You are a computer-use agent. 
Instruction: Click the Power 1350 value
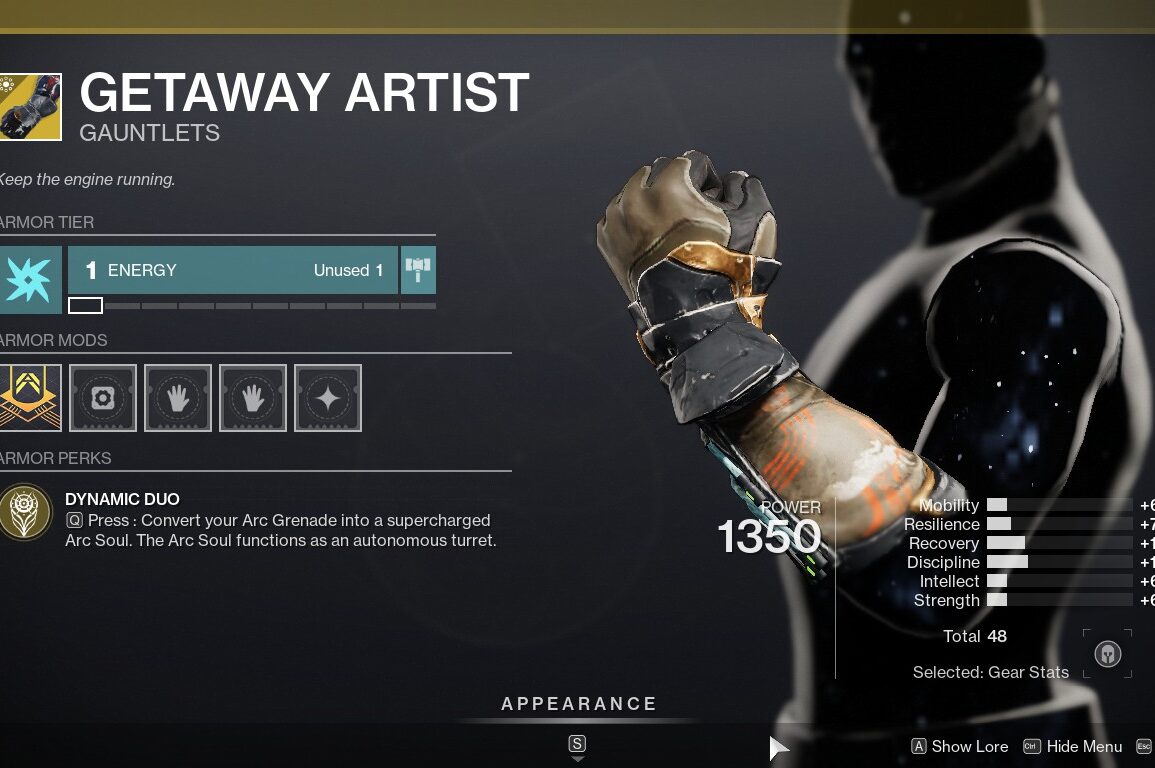coord(769,535)
